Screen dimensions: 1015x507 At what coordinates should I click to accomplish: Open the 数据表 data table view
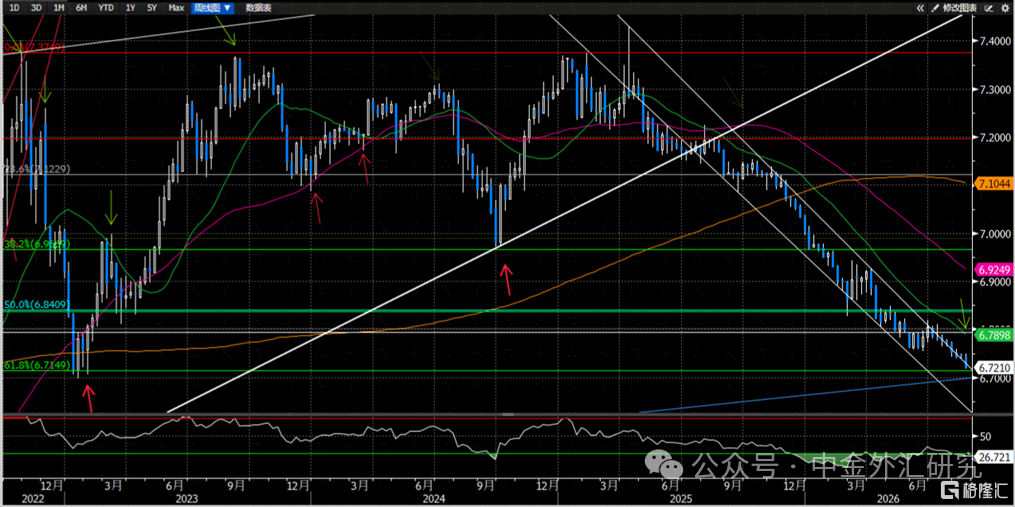click(x=259, y=8)
